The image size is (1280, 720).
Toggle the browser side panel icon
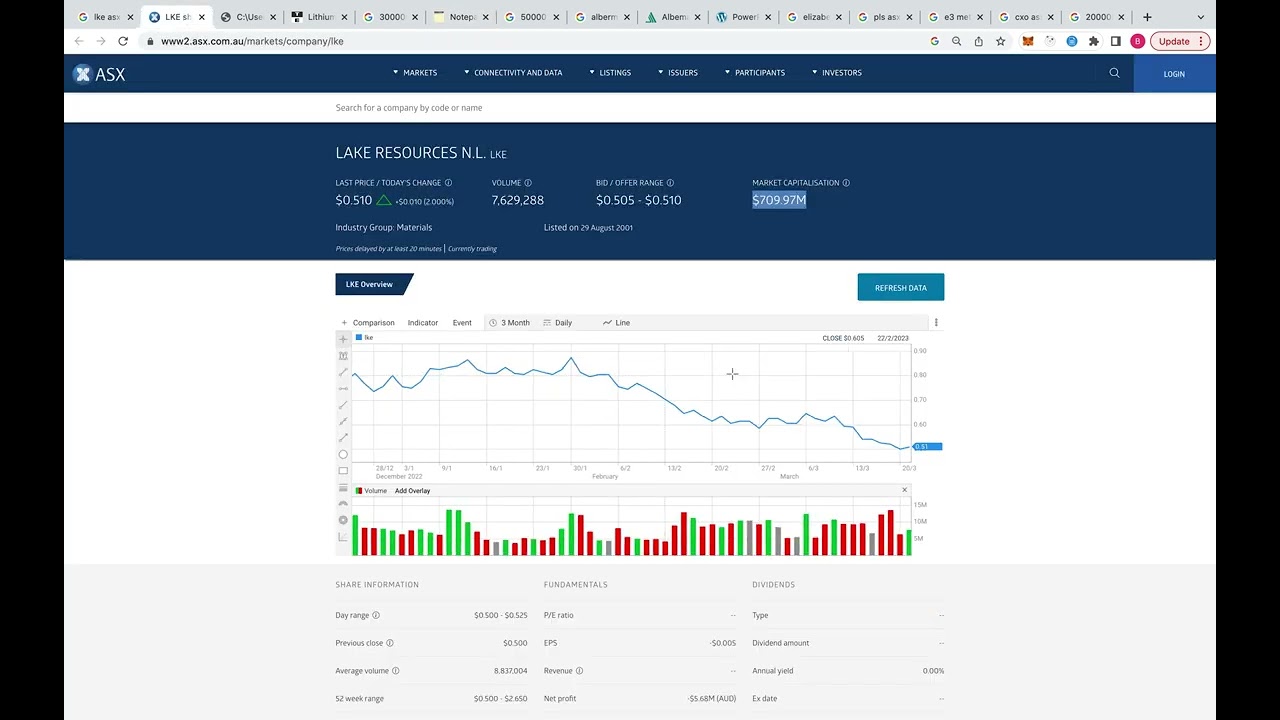[x=1116, y=41]
